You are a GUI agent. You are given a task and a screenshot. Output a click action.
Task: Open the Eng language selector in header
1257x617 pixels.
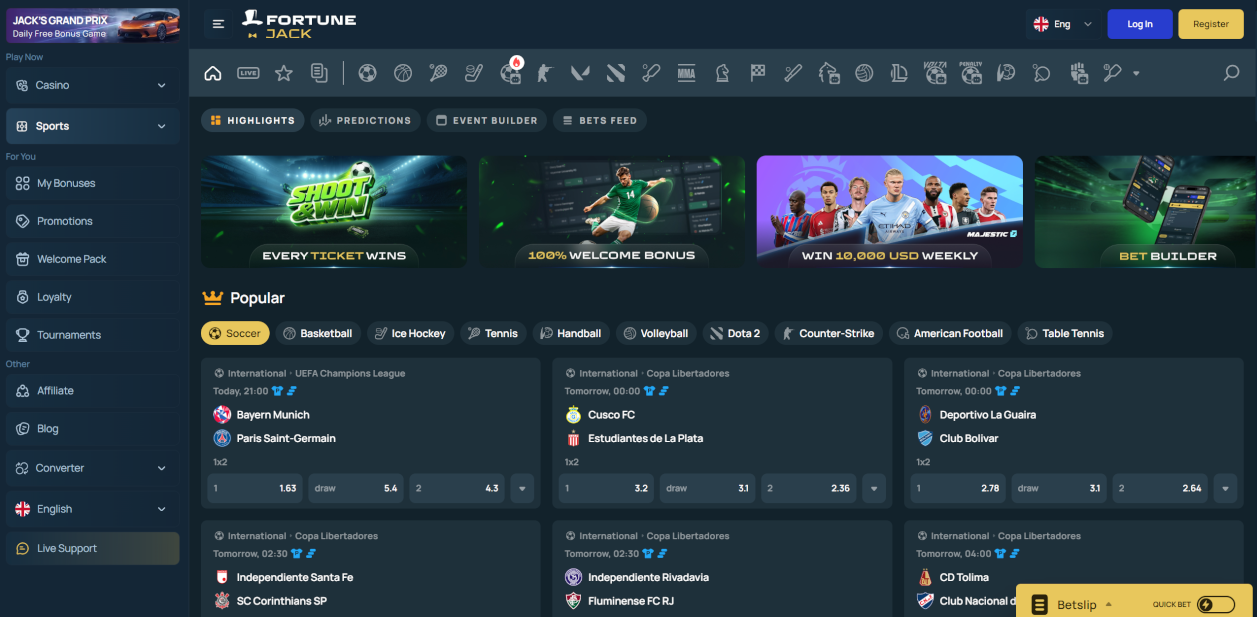(1062, 24)
